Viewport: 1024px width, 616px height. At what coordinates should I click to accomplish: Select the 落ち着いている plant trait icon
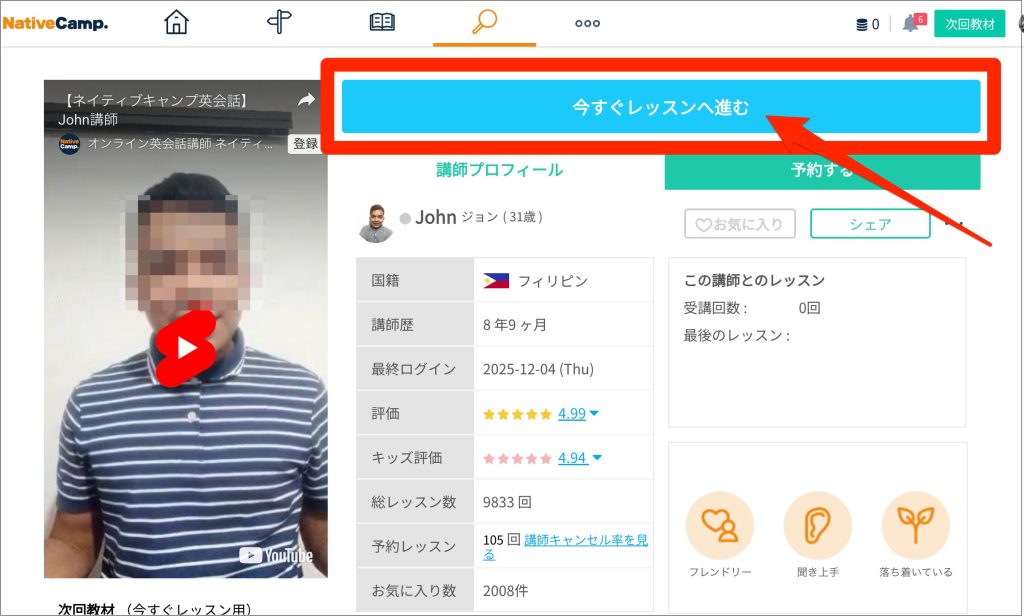915,524
